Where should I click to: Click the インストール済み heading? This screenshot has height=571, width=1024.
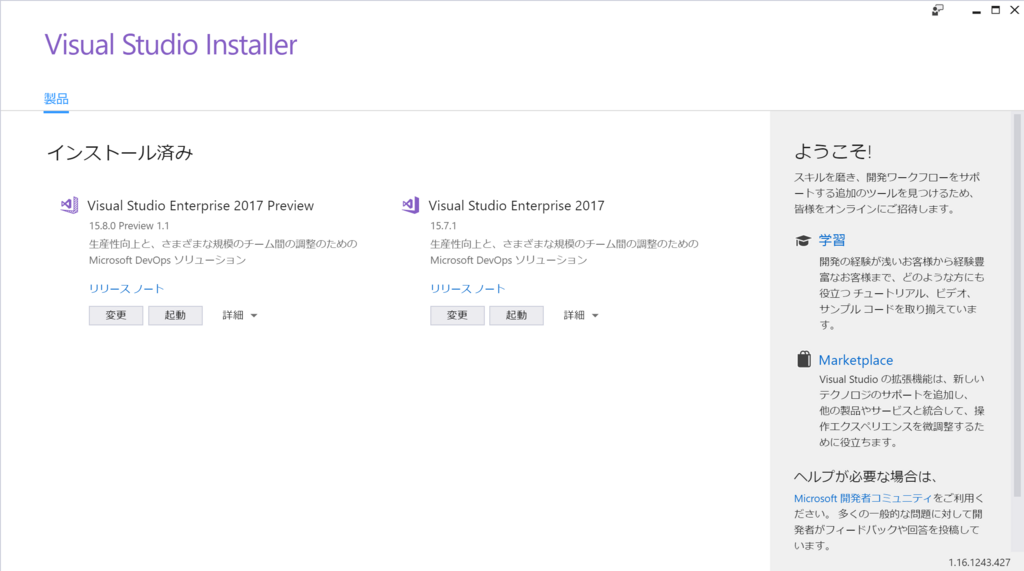pyautogui.click(x=120, y=152)
